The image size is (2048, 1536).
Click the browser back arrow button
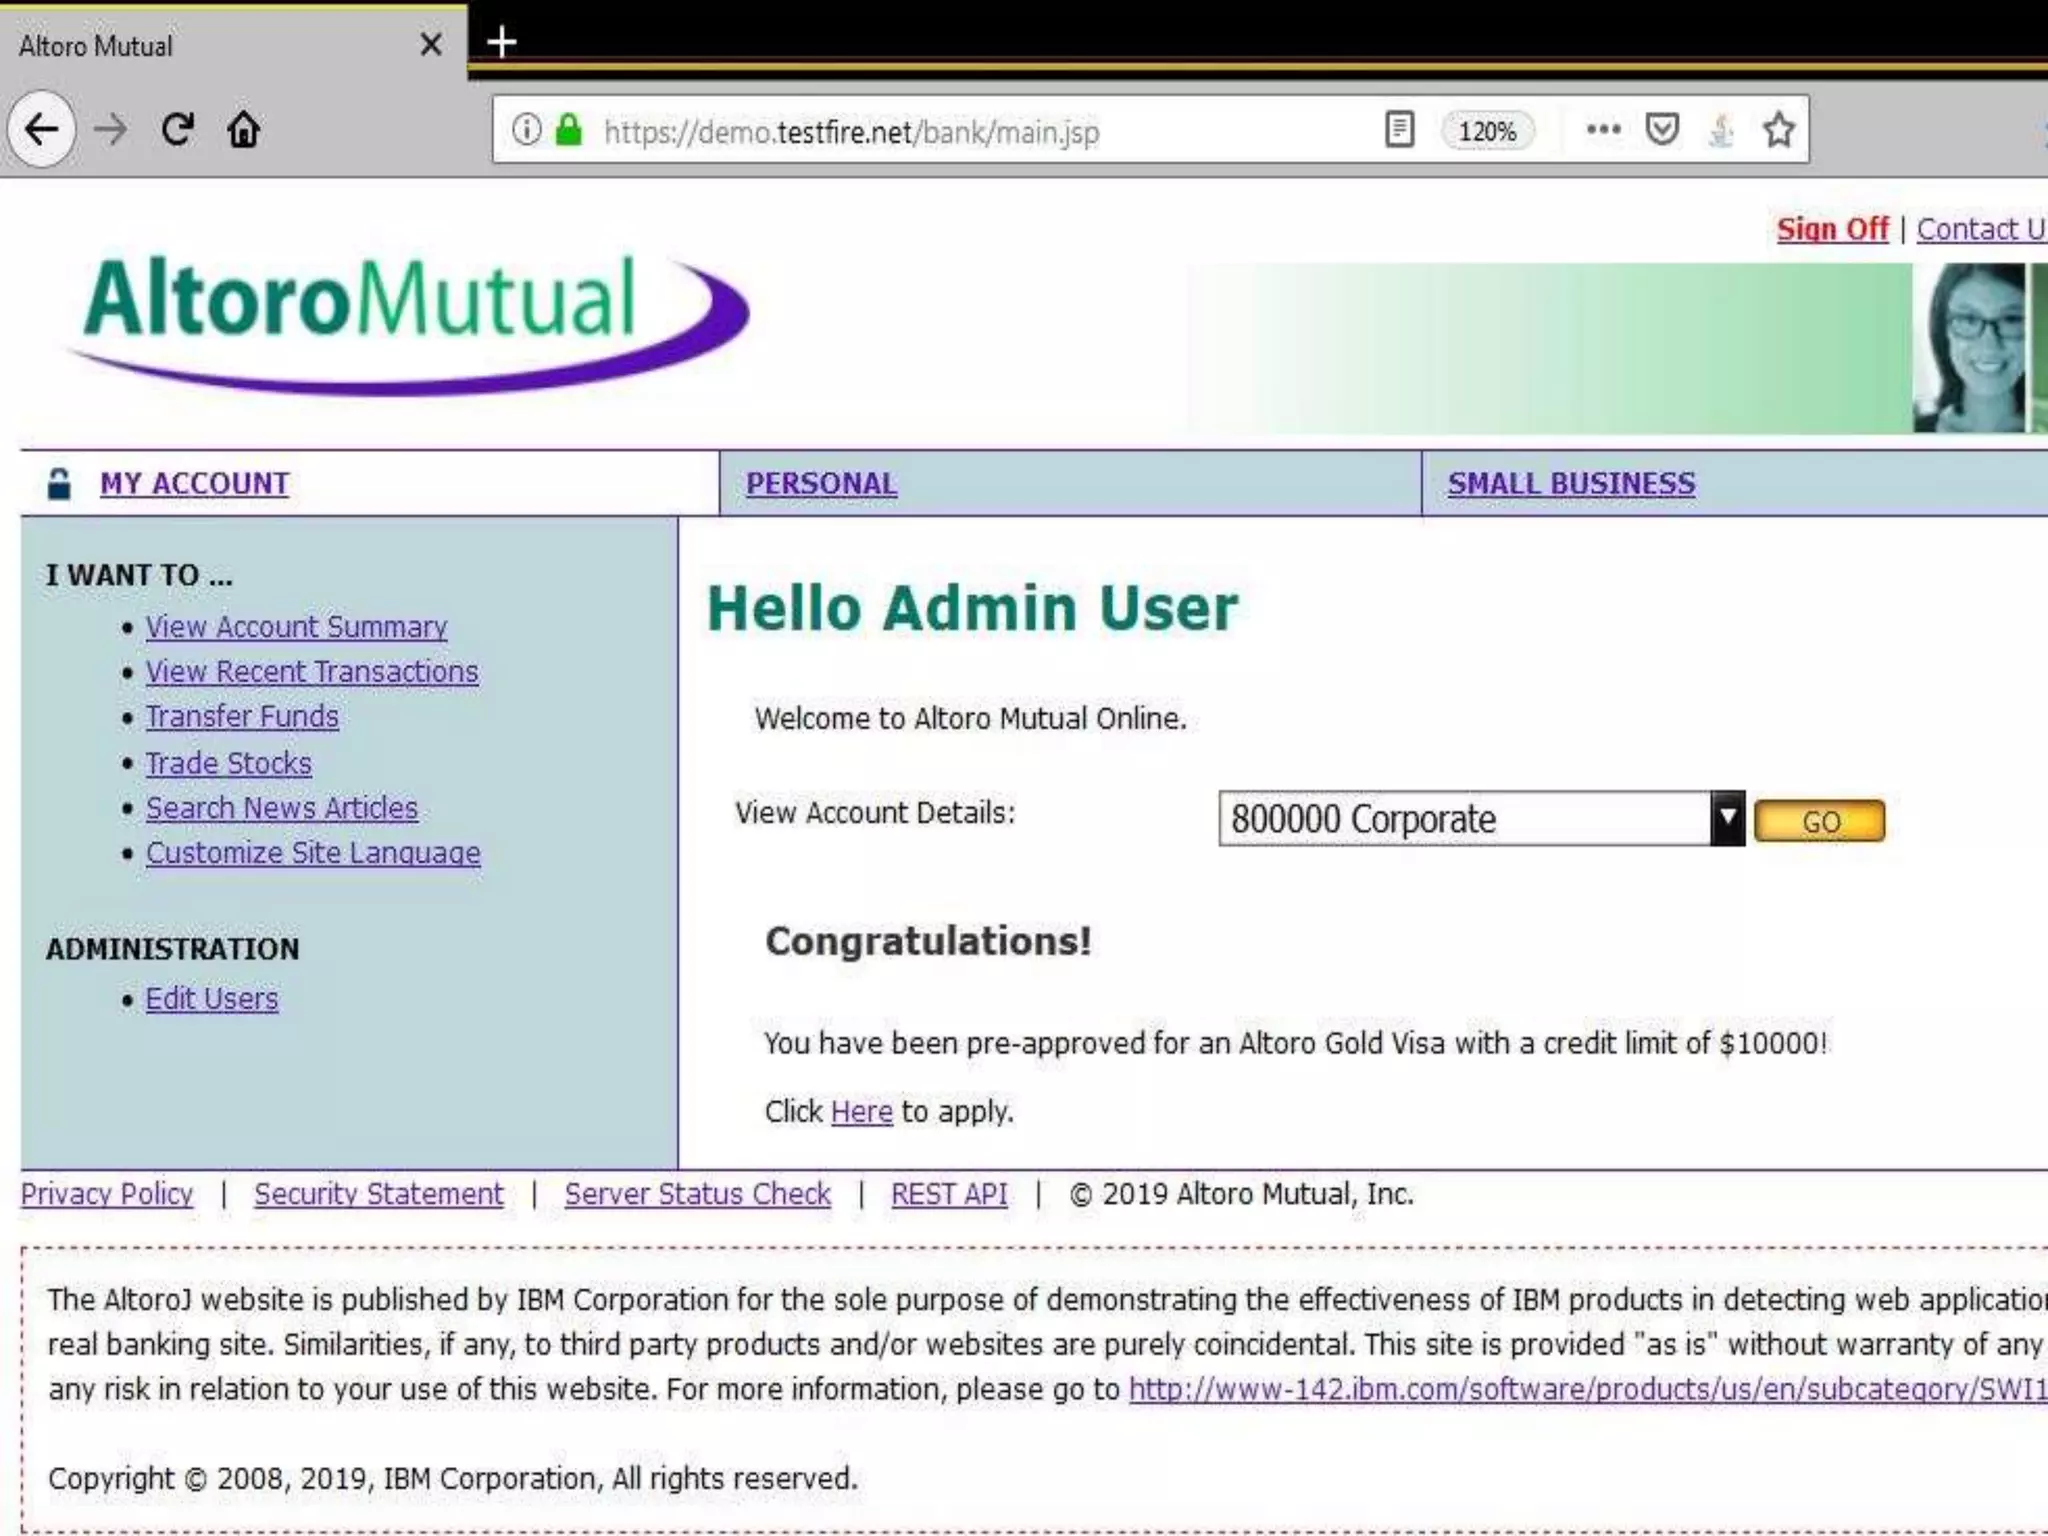[x=42, y=129]
